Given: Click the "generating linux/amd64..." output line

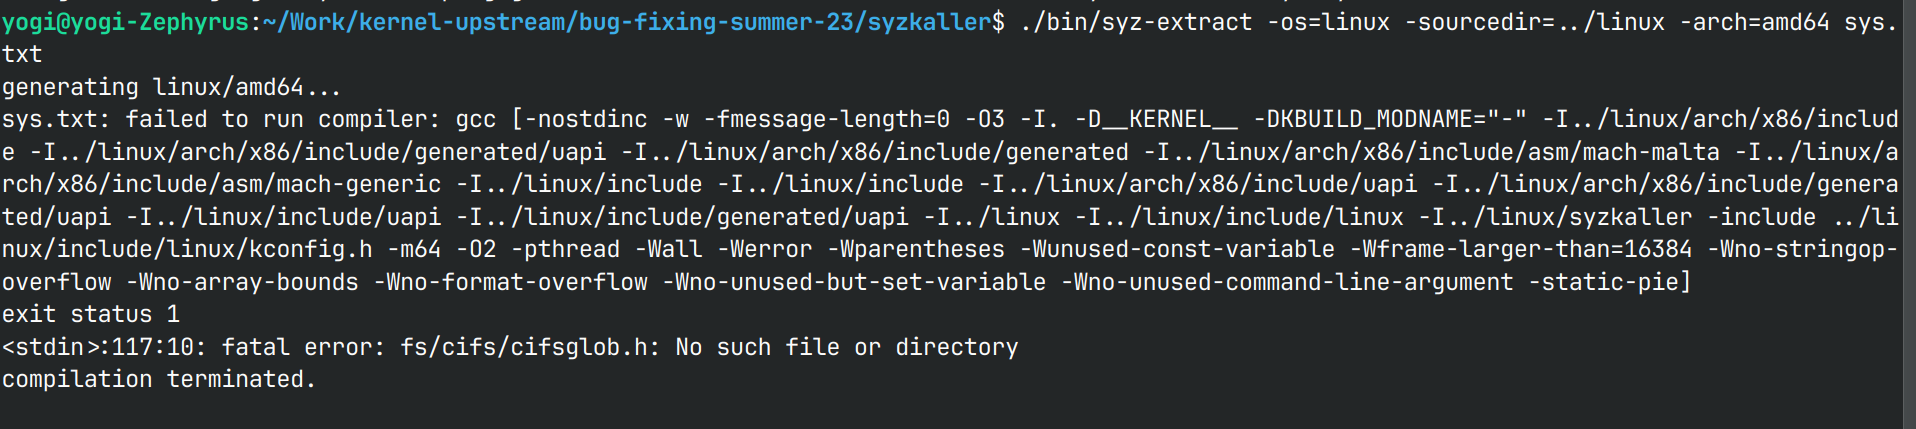Looking at the screenshot, I should tap(171, 87).
